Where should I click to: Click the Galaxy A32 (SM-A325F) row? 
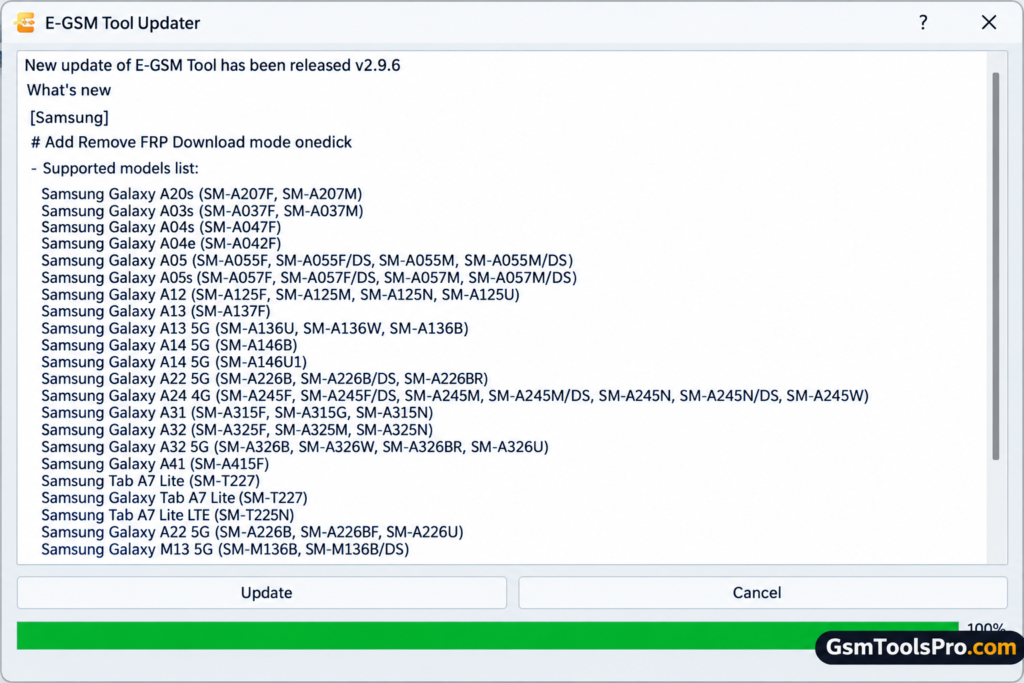point(237,430)
